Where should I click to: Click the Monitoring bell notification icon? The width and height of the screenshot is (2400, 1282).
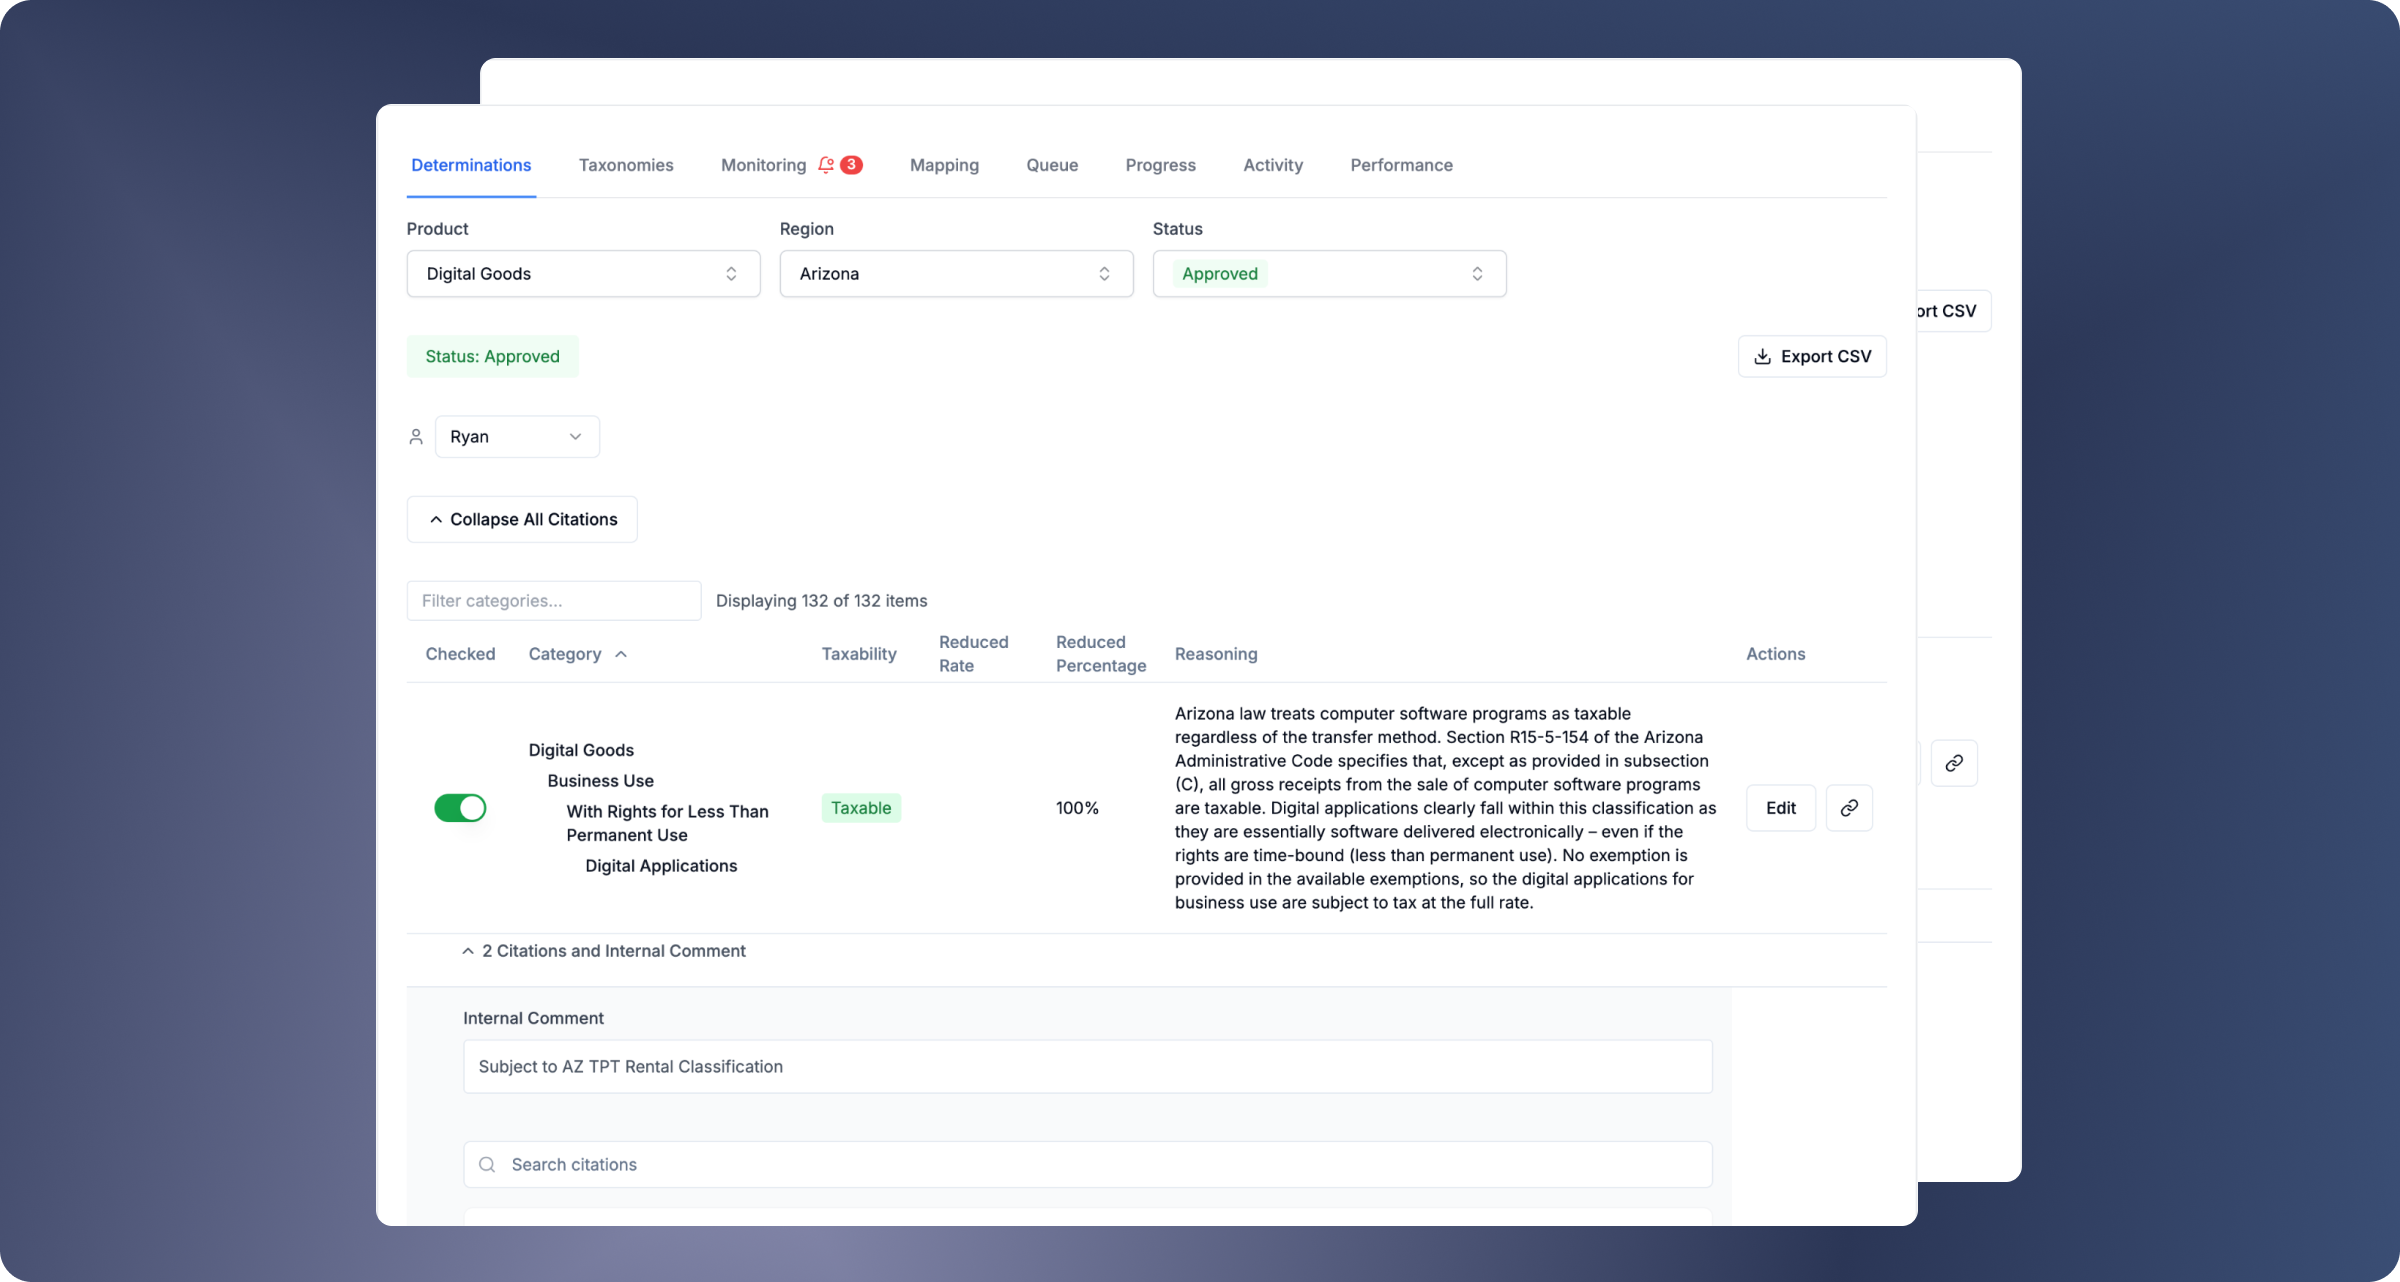[825, 165]
